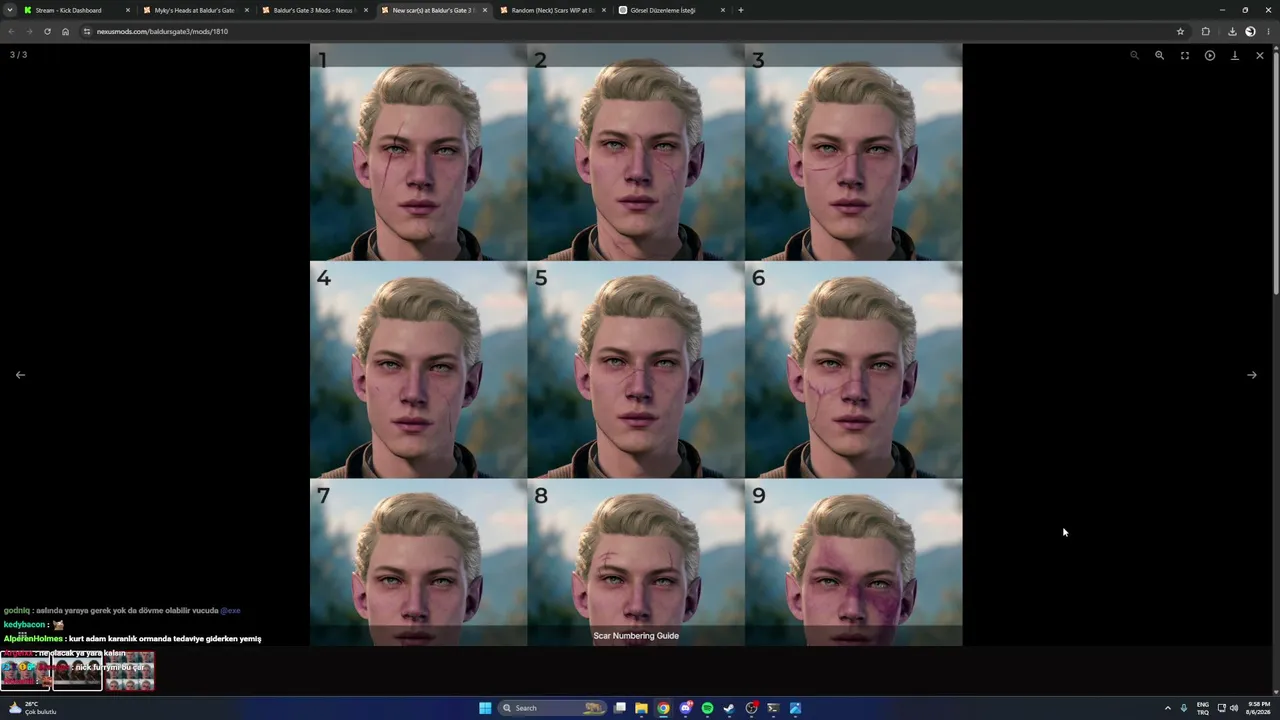1280x720 pixels.
Task: Open Discord from the taskbar
Action: [685, 708]
